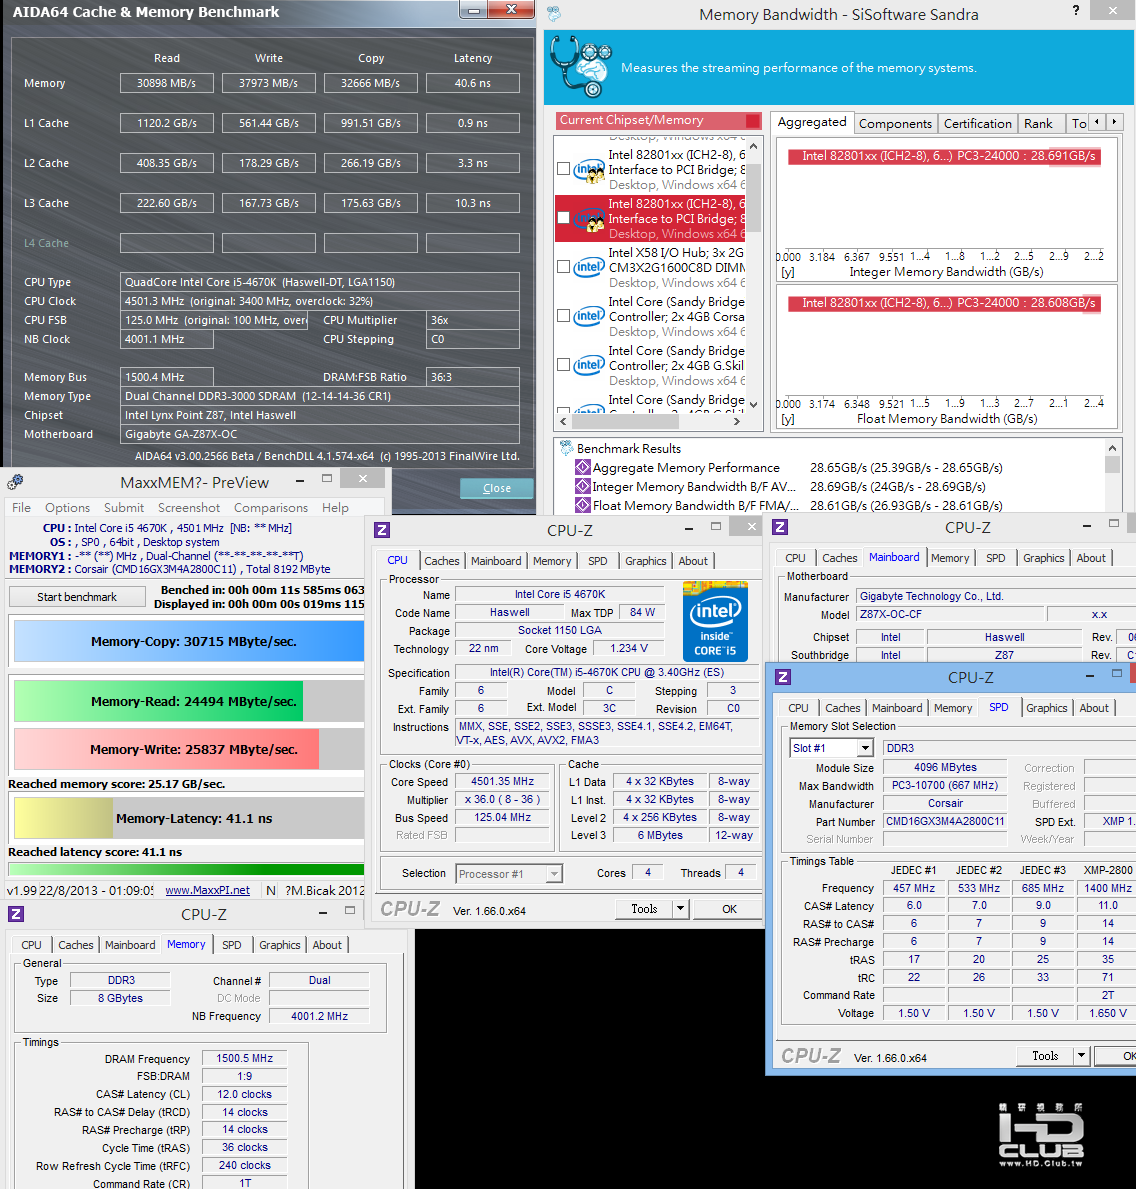The height and width of the screenshot is (1189, 1136).
Task: Open the Comparisons menu in MaxxMEM
Action: (271, 507)
